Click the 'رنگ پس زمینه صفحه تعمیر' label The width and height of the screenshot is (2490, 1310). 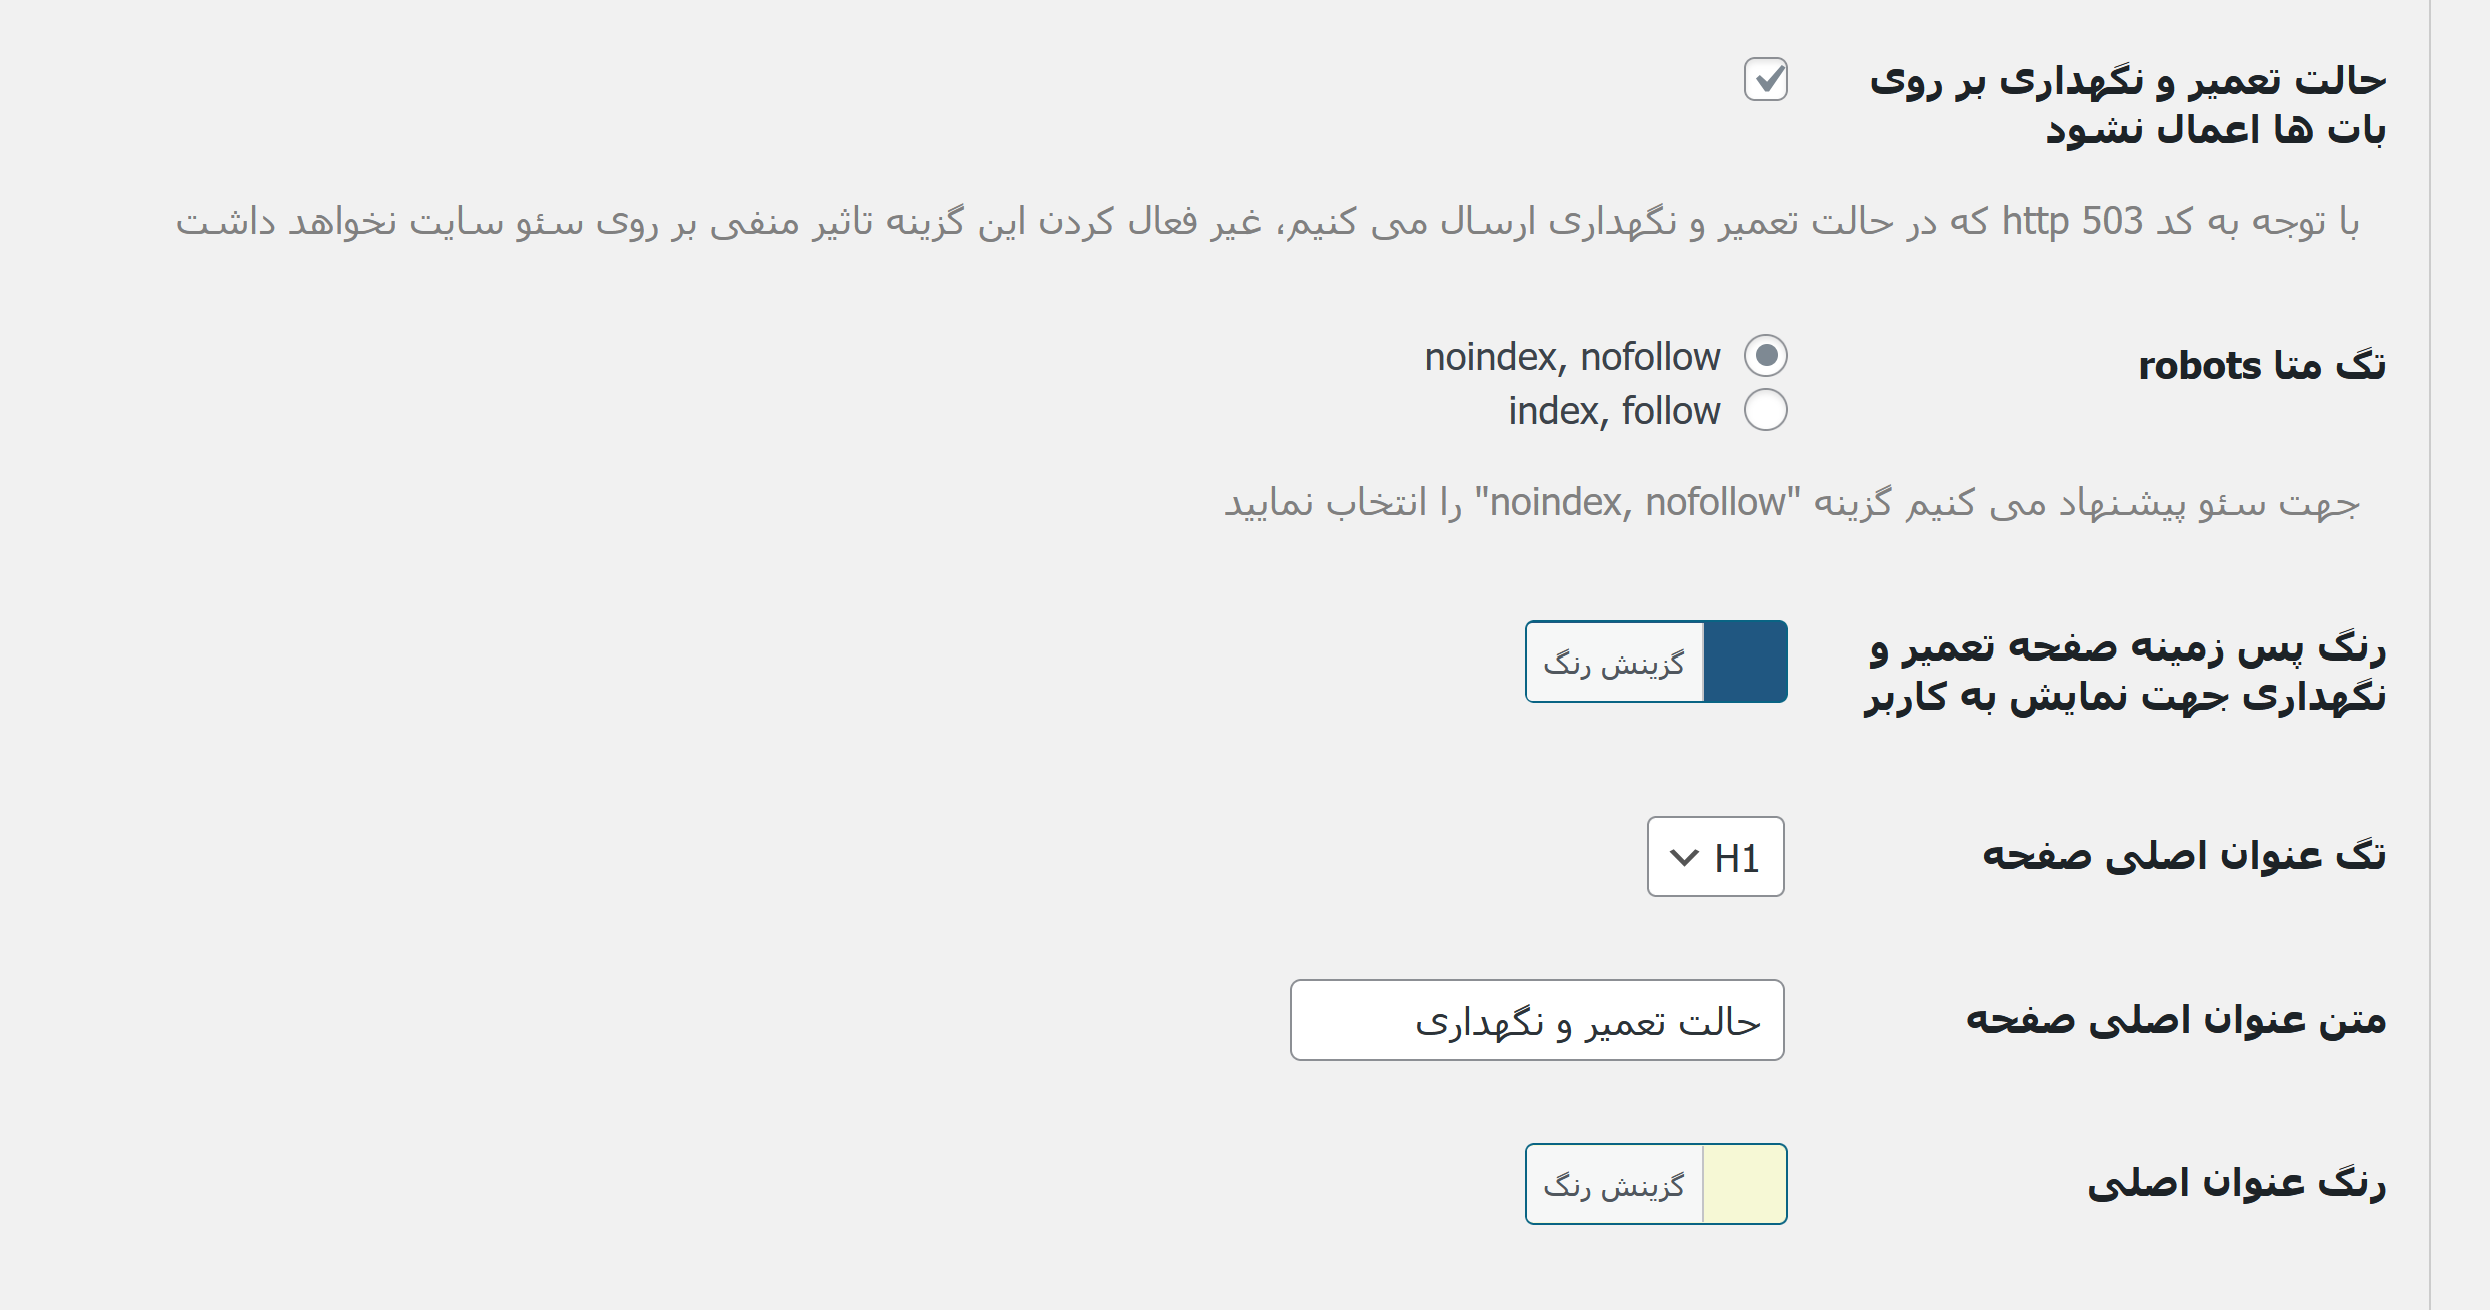[2125, 671]
